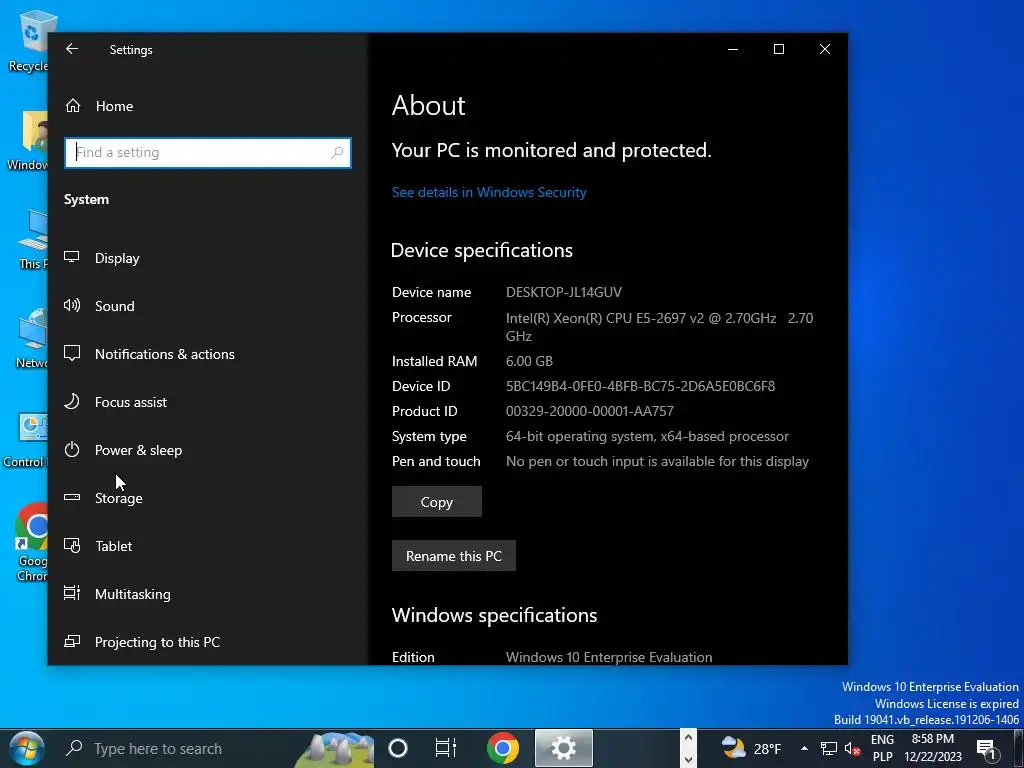
Task: Open Action Center notification icon
Action: [987, 748]
